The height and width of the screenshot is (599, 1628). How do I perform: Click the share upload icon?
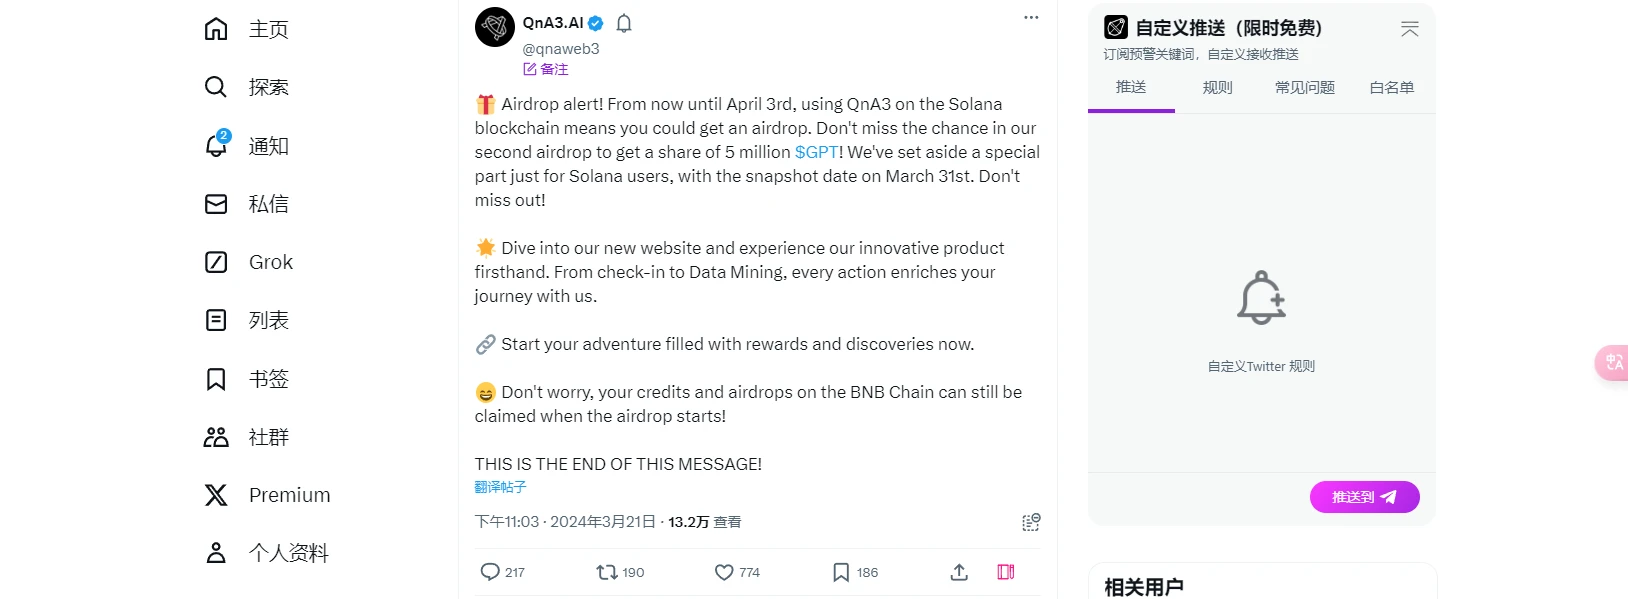click(x=959, y=572)
